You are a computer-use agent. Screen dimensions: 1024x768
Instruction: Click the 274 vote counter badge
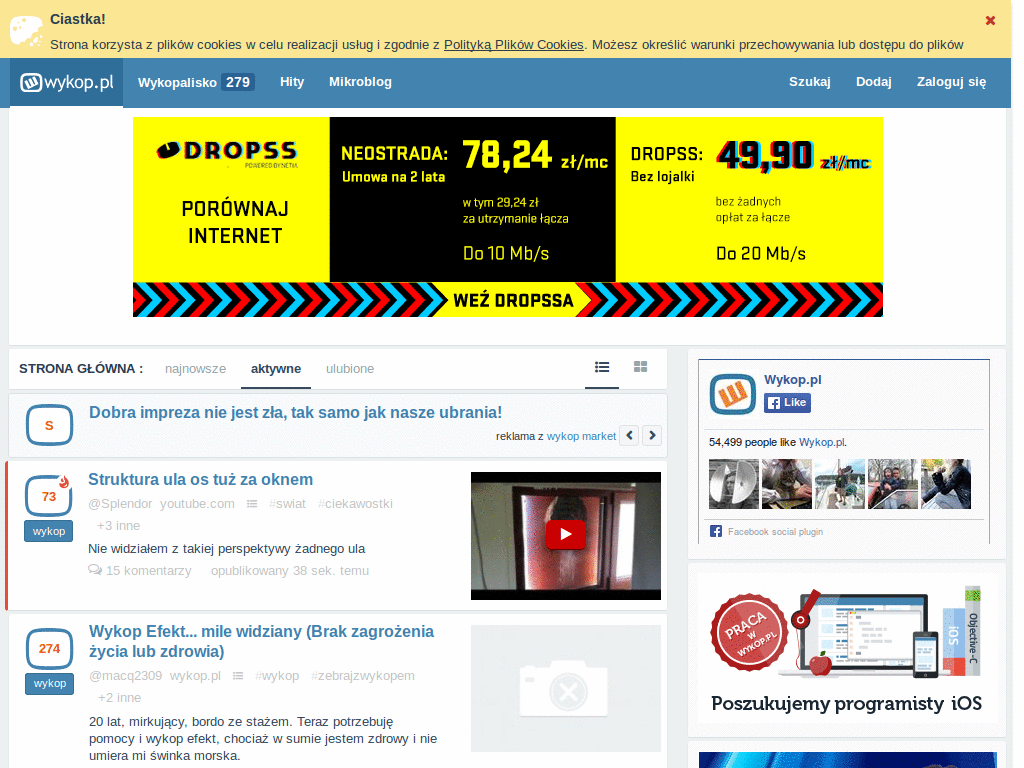[x=49, y=648]
